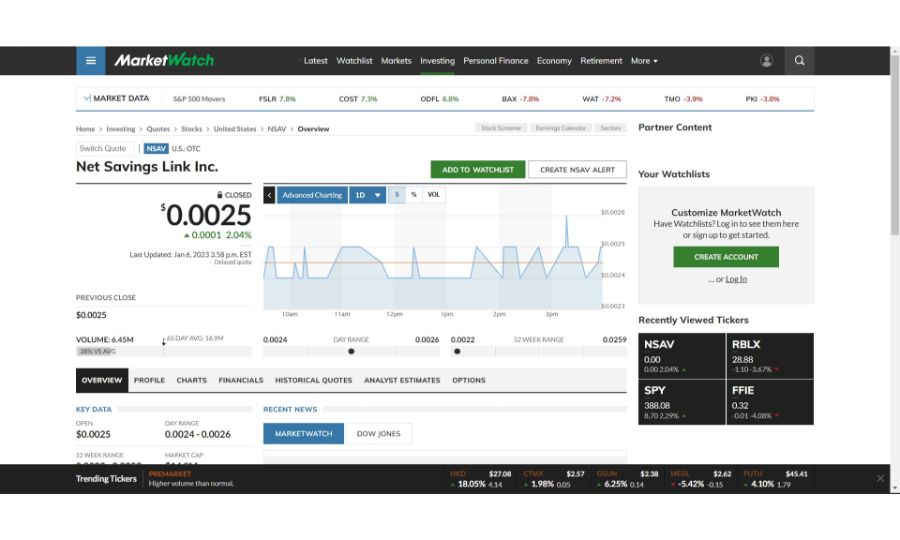
Task: Toggle percent chart view
Action: click(x=413, y=195)
